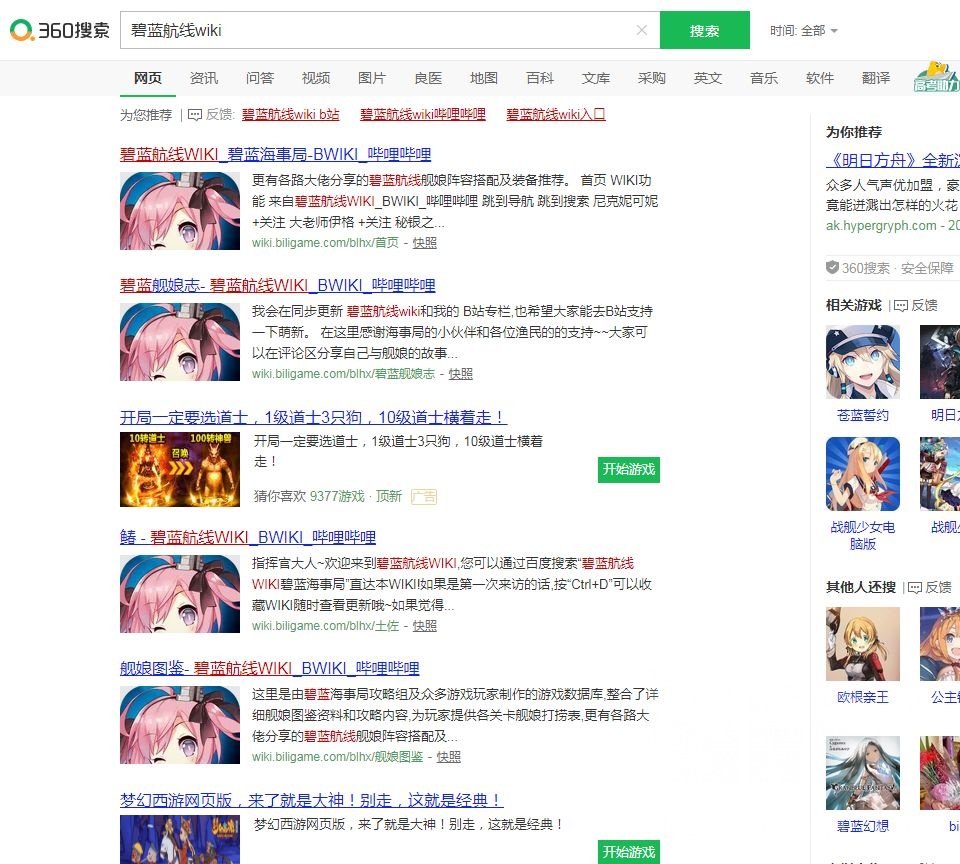Click the green 搜索 button
This screenshot has height=864, width=960.
click(703, 31)
